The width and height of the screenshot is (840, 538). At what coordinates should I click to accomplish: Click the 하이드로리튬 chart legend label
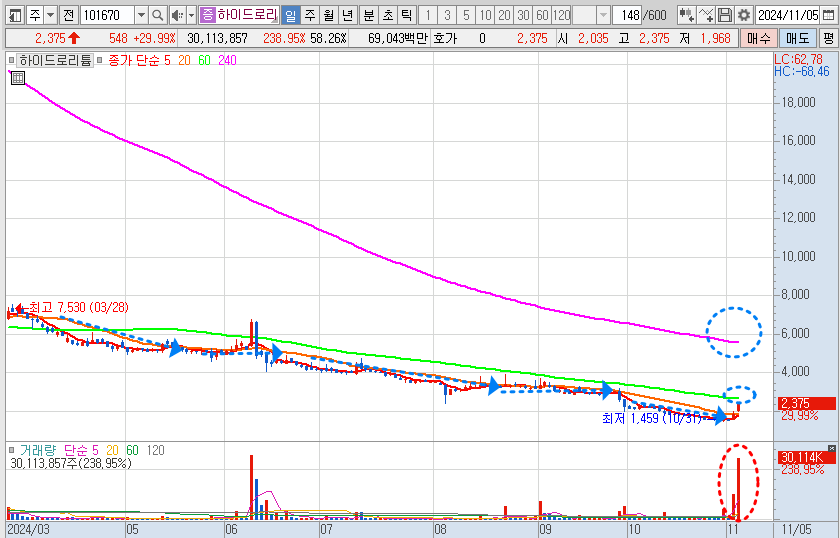pos(56,60)
